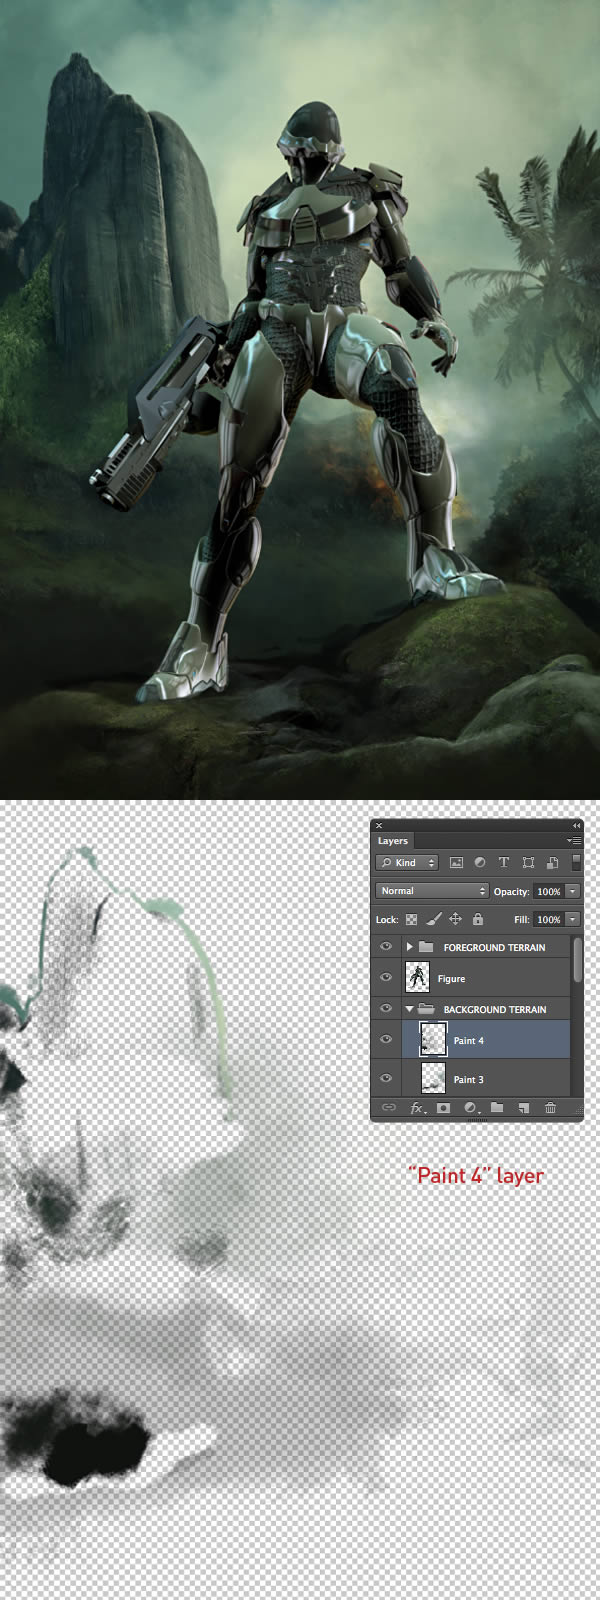Hide the Paint 4 layer
The height and width of the screenshot is (1600, 600).
[x=386, y=1040]
